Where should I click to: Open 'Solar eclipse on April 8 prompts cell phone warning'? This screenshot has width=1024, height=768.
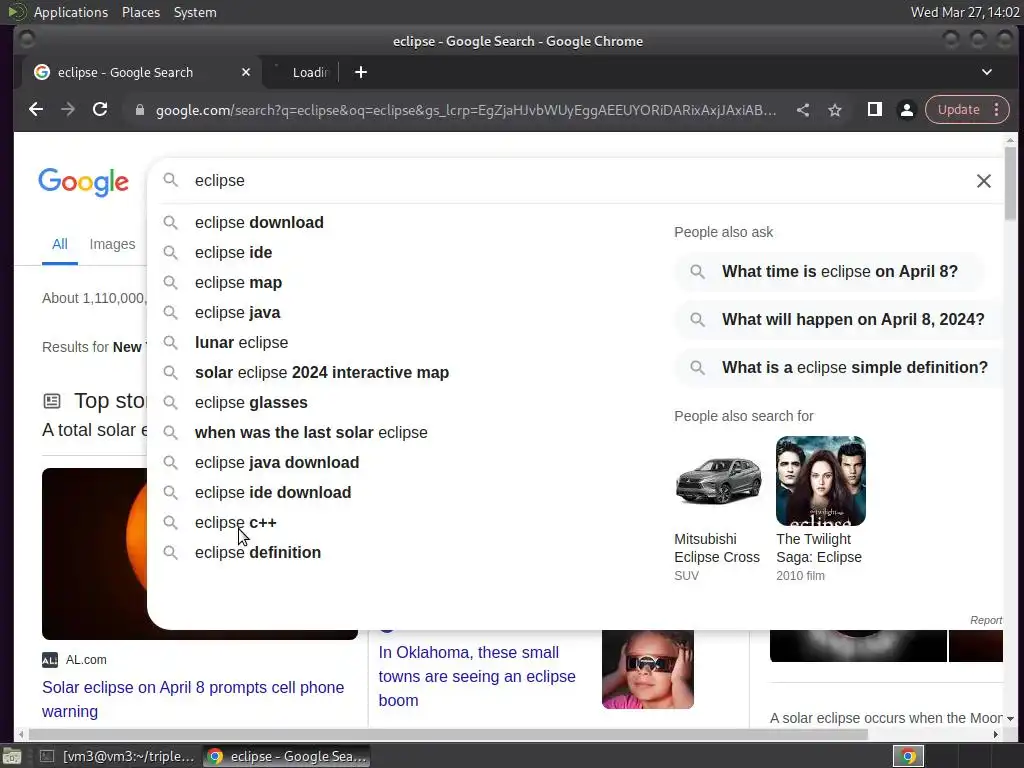click(x=193, y=699)
